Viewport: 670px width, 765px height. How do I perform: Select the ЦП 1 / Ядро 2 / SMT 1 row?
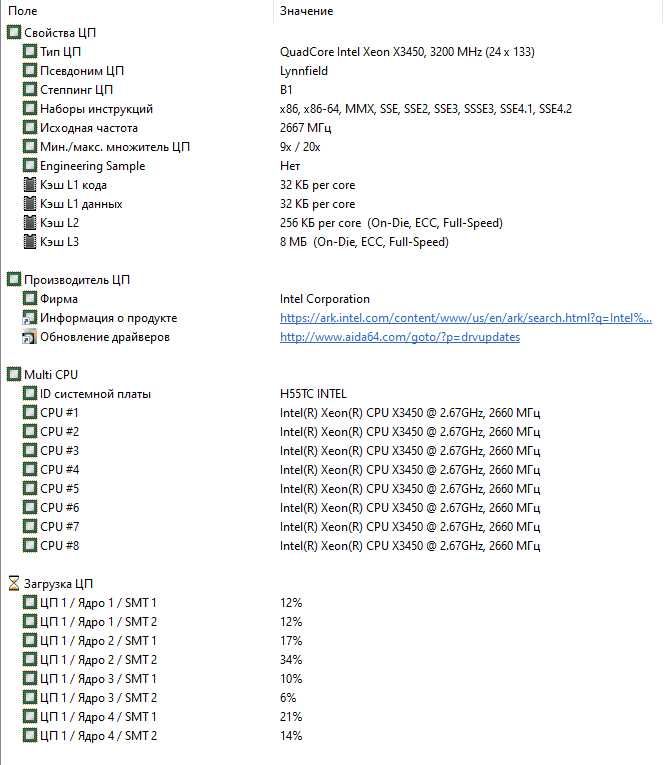tap(99, 641)
